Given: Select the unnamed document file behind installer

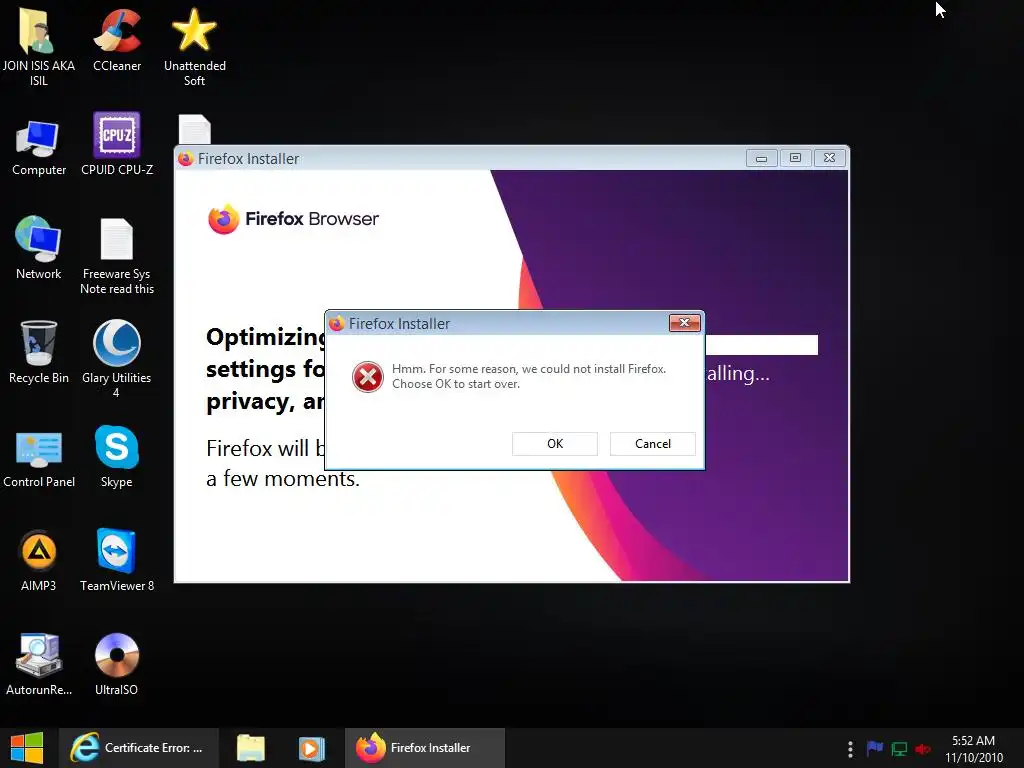Looking at the screenshot, I should point(195,129).
